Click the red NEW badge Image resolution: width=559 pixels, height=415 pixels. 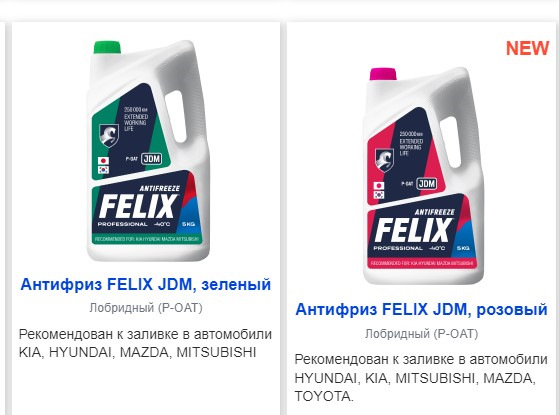(527, 48)
